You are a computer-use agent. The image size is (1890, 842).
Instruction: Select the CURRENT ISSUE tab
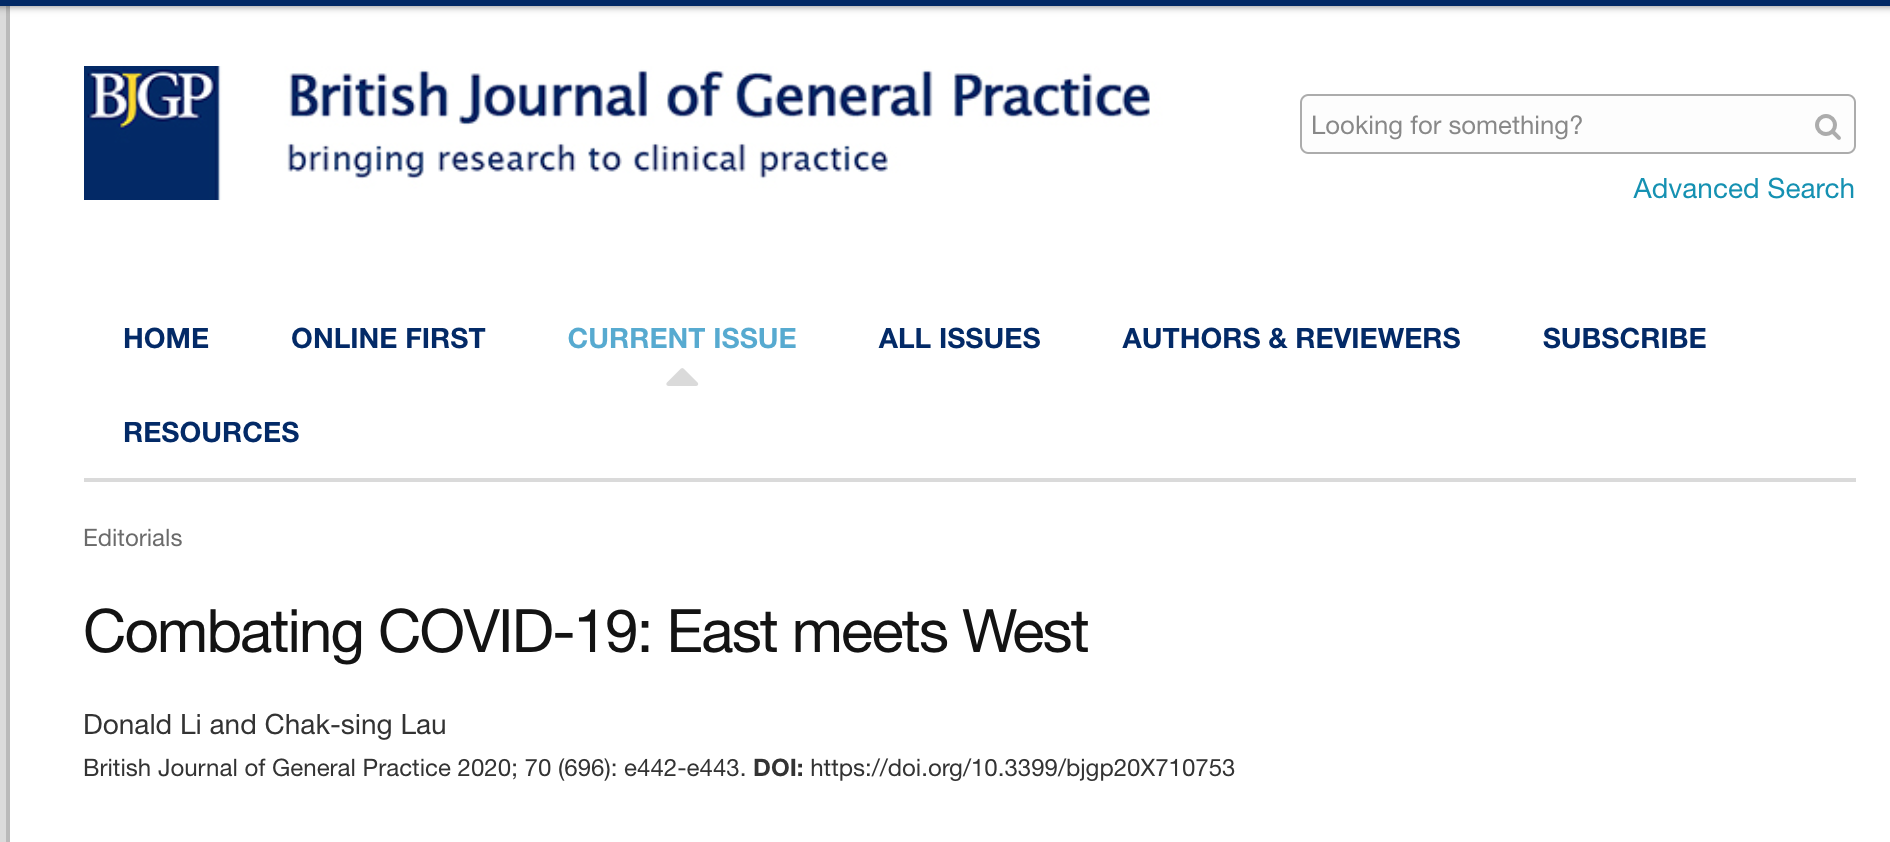pos(682,339)
